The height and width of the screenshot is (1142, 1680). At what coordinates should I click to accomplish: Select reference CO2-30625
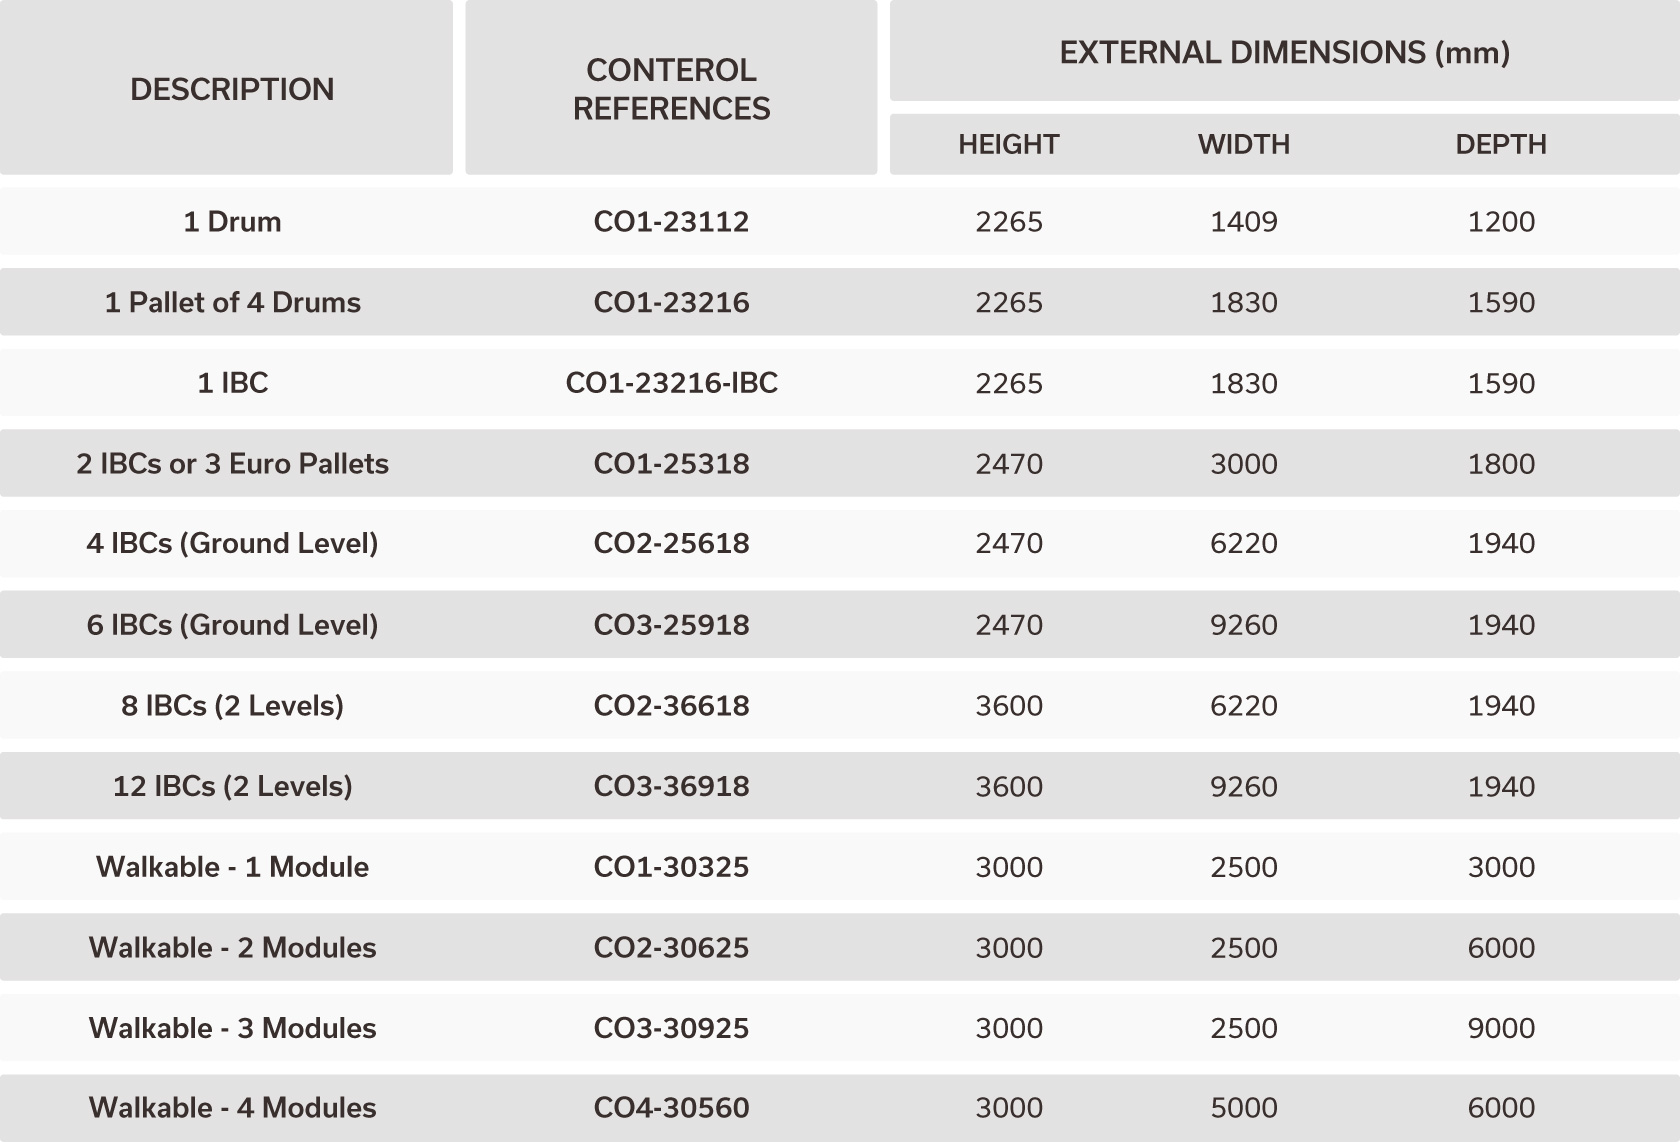click(671, 948)
